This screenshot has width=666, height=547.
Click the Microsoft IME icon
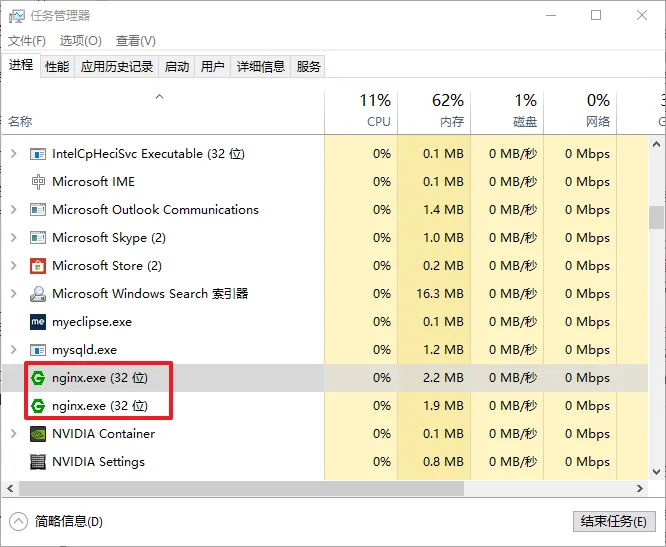pyautogui.click(x=38, y=182)
